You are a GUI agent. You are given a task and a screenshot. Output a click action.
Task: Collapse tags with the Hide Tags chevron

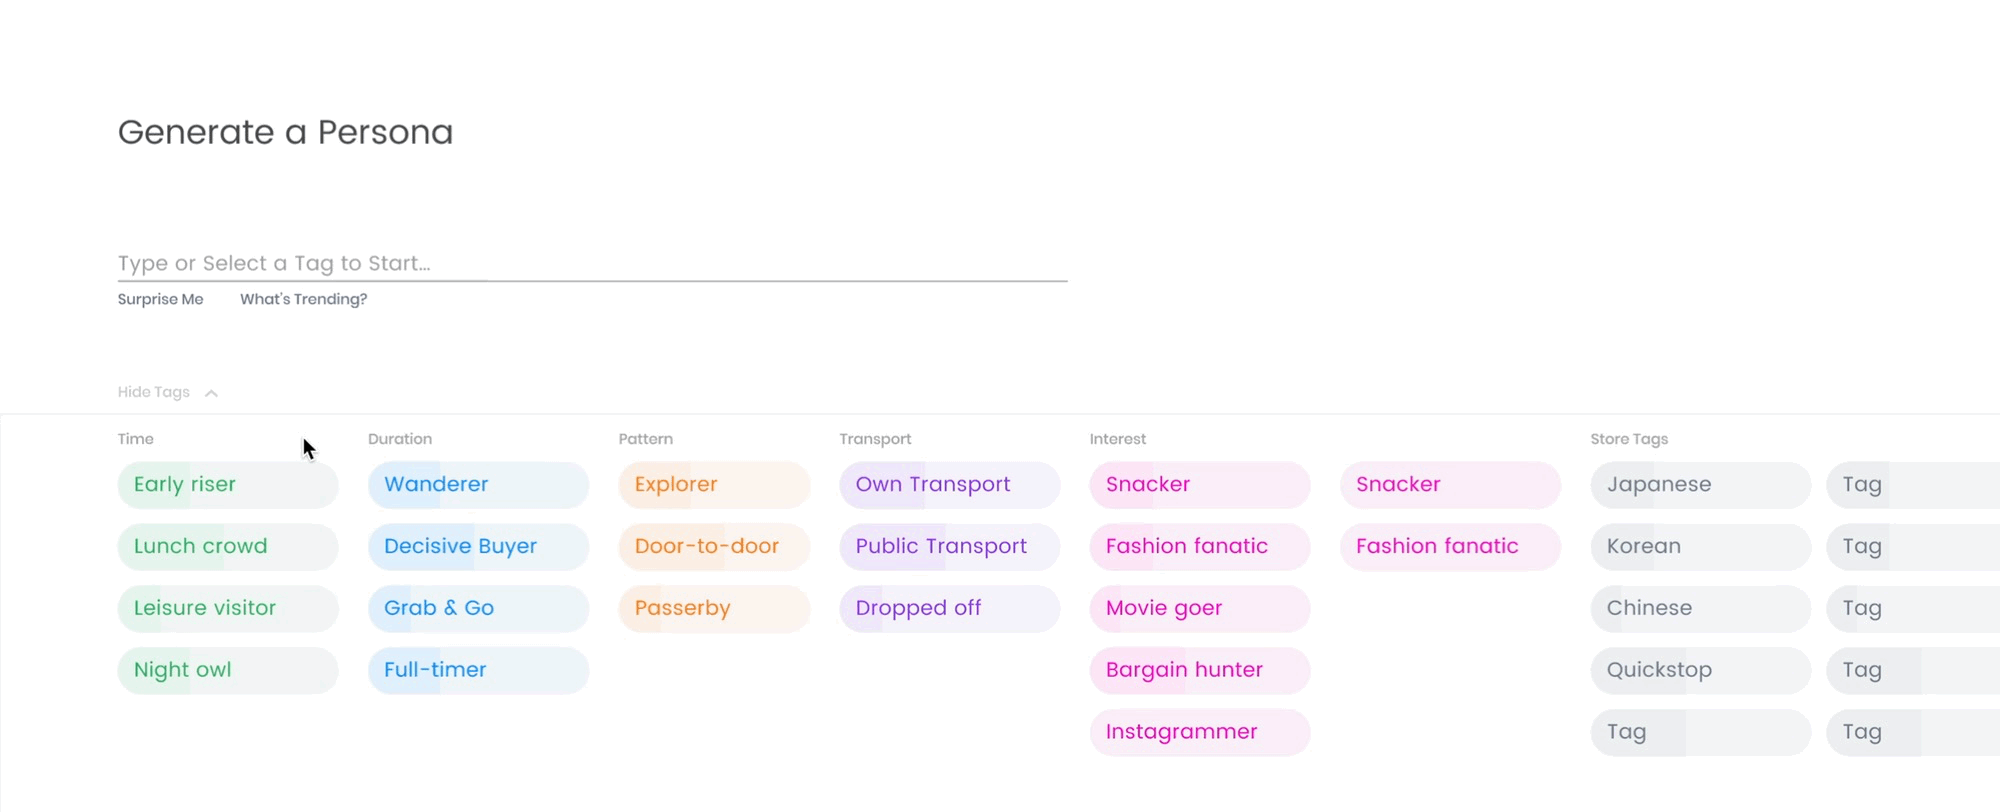(x=211, y=393)
